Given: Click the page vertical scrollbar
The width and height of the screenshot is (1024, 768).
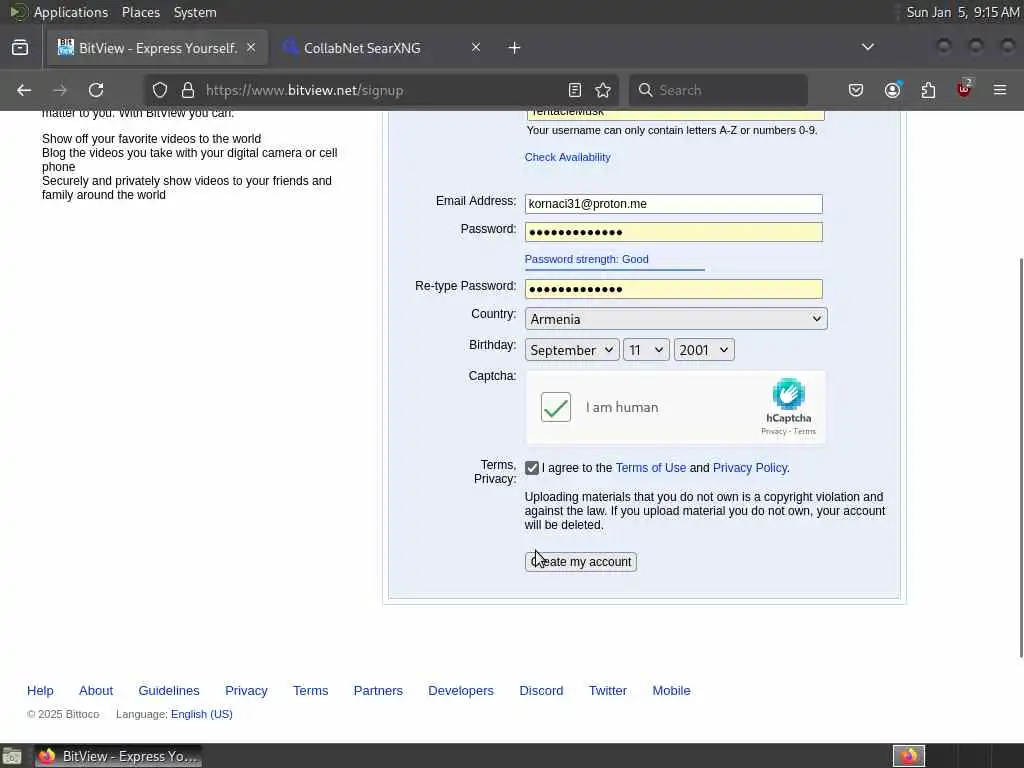Looking at the screenshot, I should coord(1021,457).
